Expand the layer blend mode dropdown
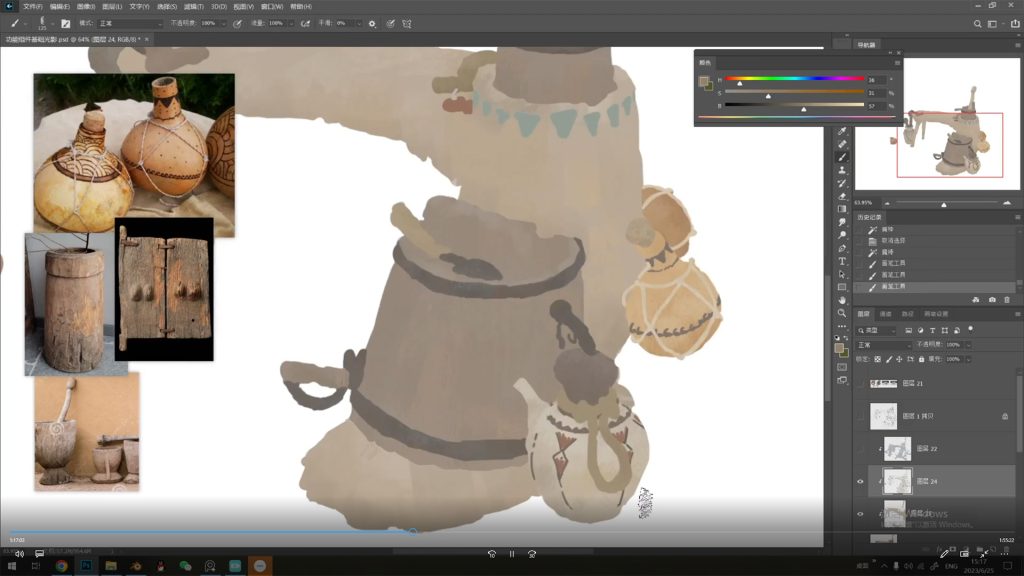Viewport: 1024px width, 576px height. coord(885,344)
